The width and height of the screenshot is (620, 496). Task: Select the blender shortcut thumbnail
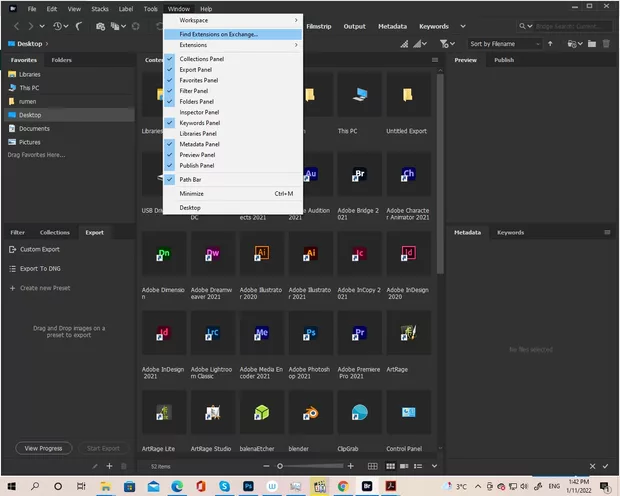(311, 412)
